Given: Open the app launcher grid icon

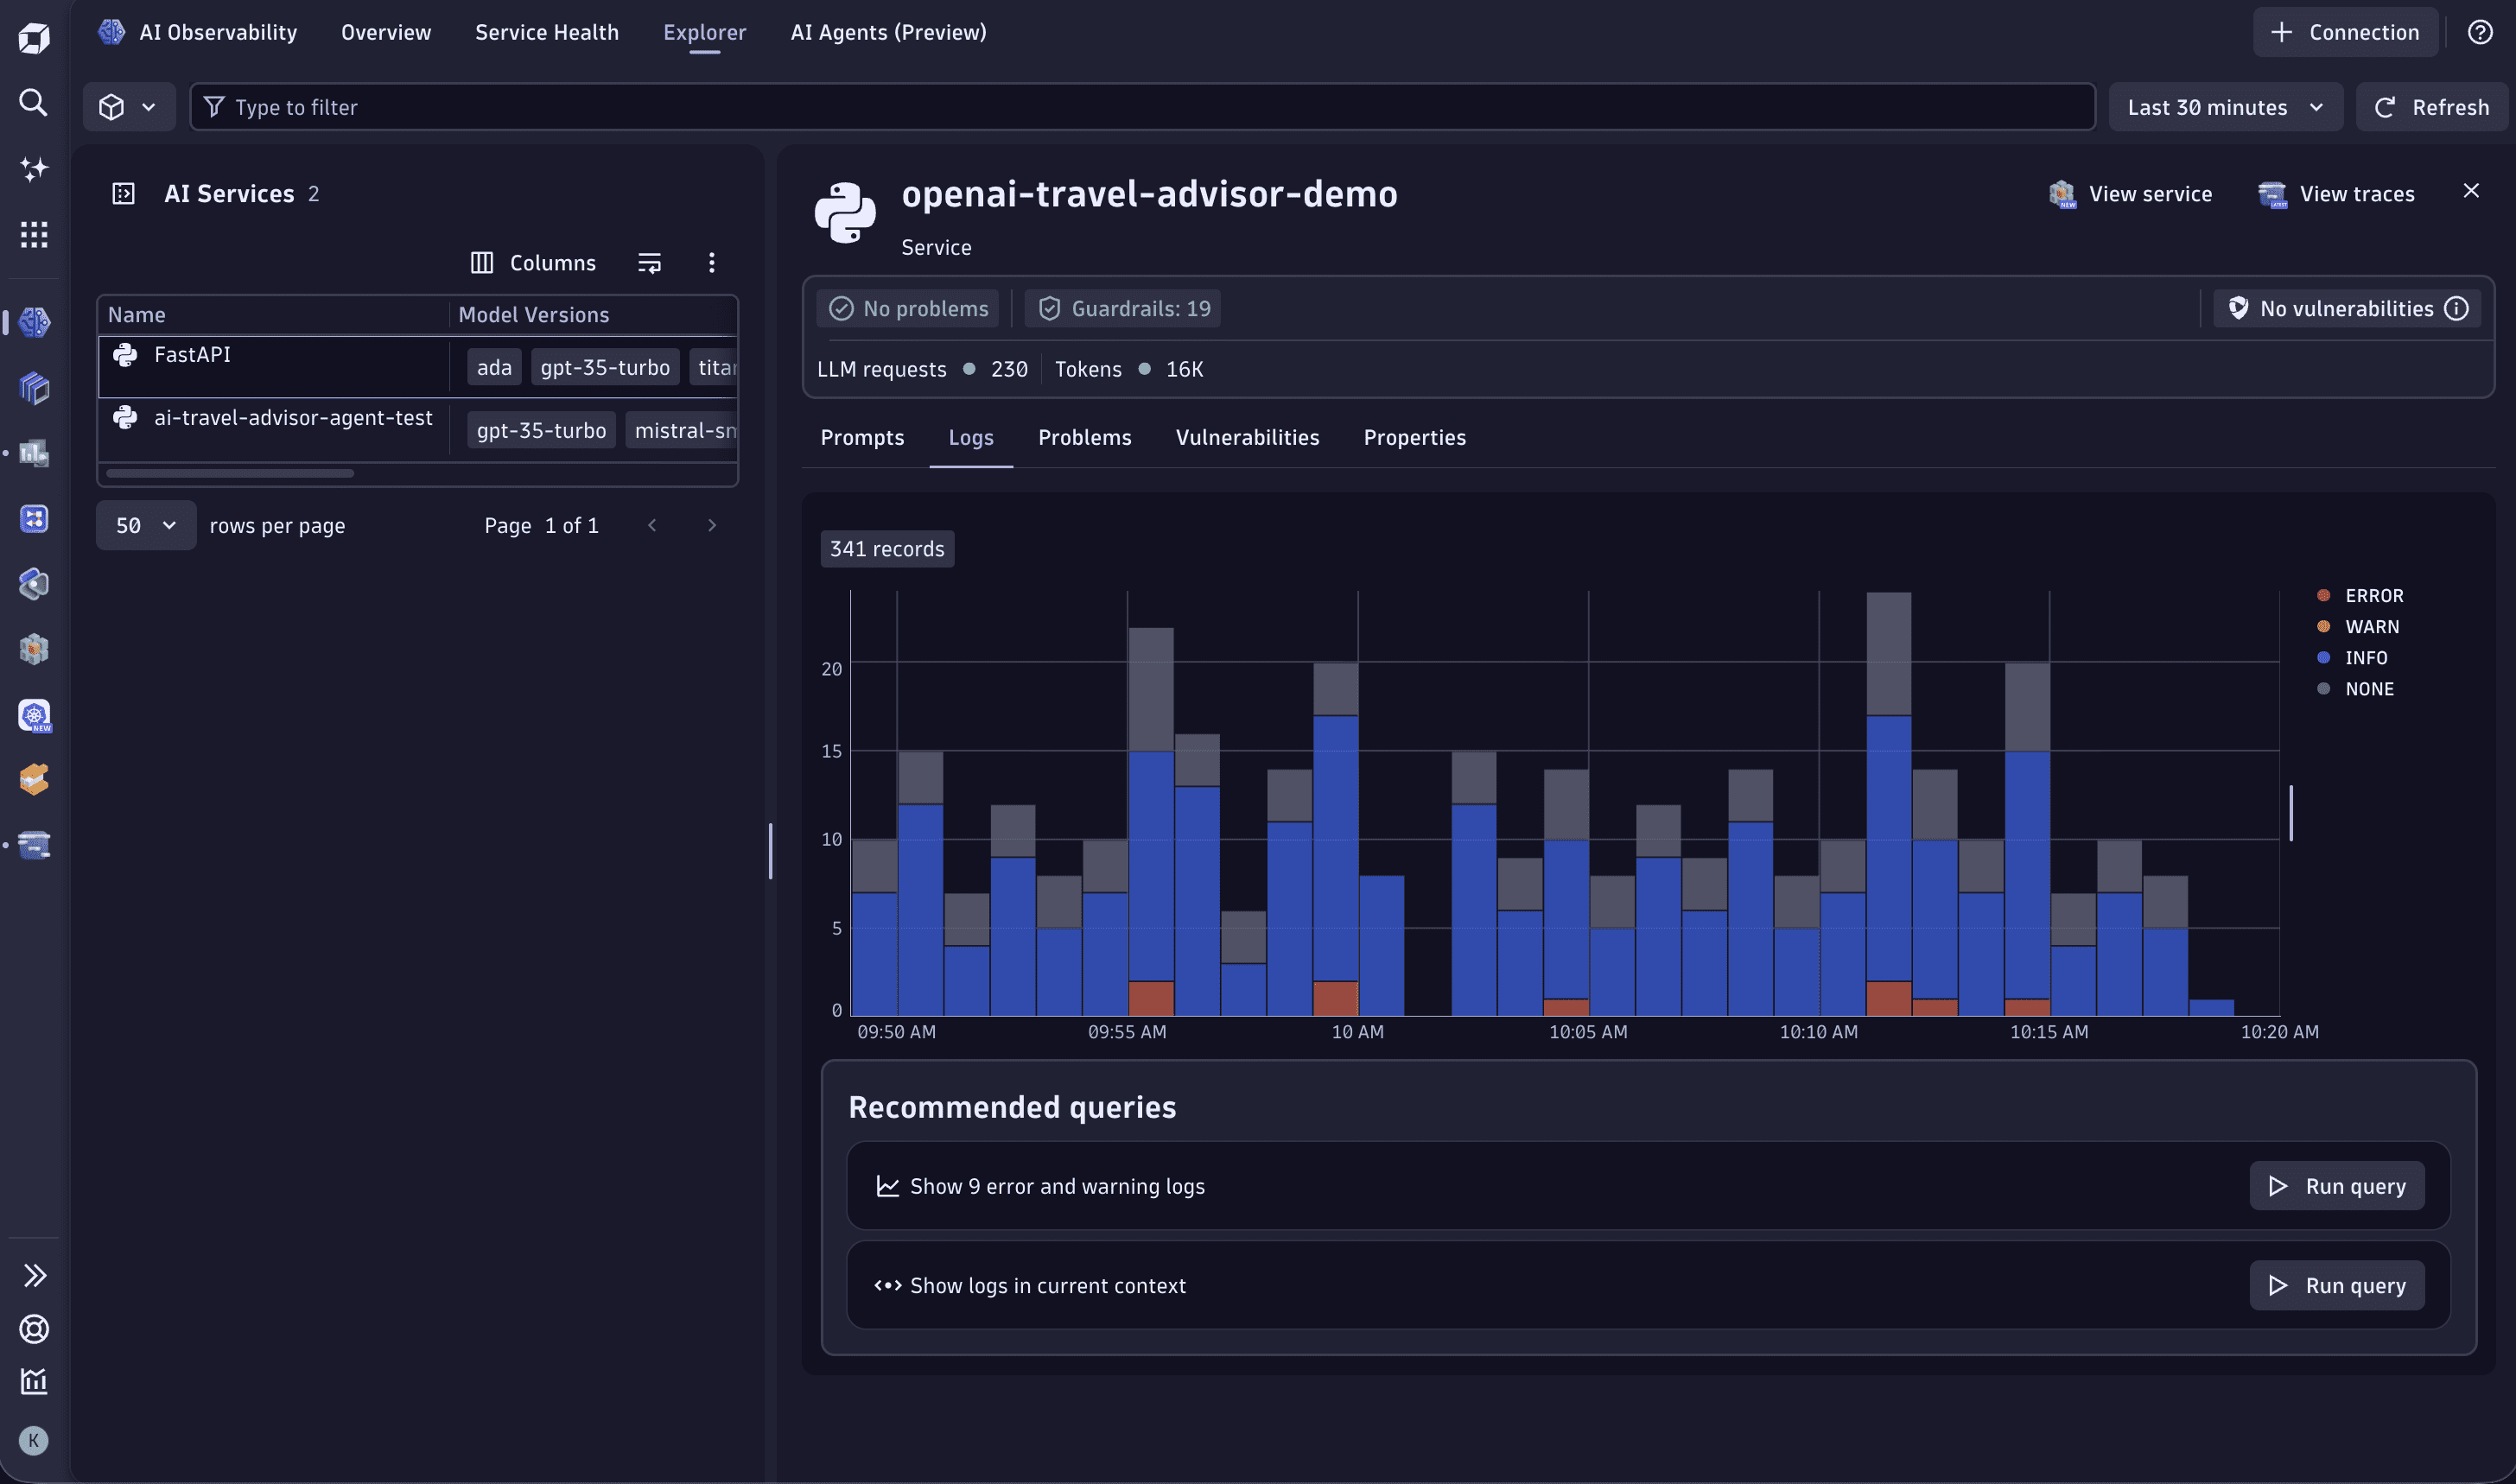Looking at the screenshot, I should [34, 234].
